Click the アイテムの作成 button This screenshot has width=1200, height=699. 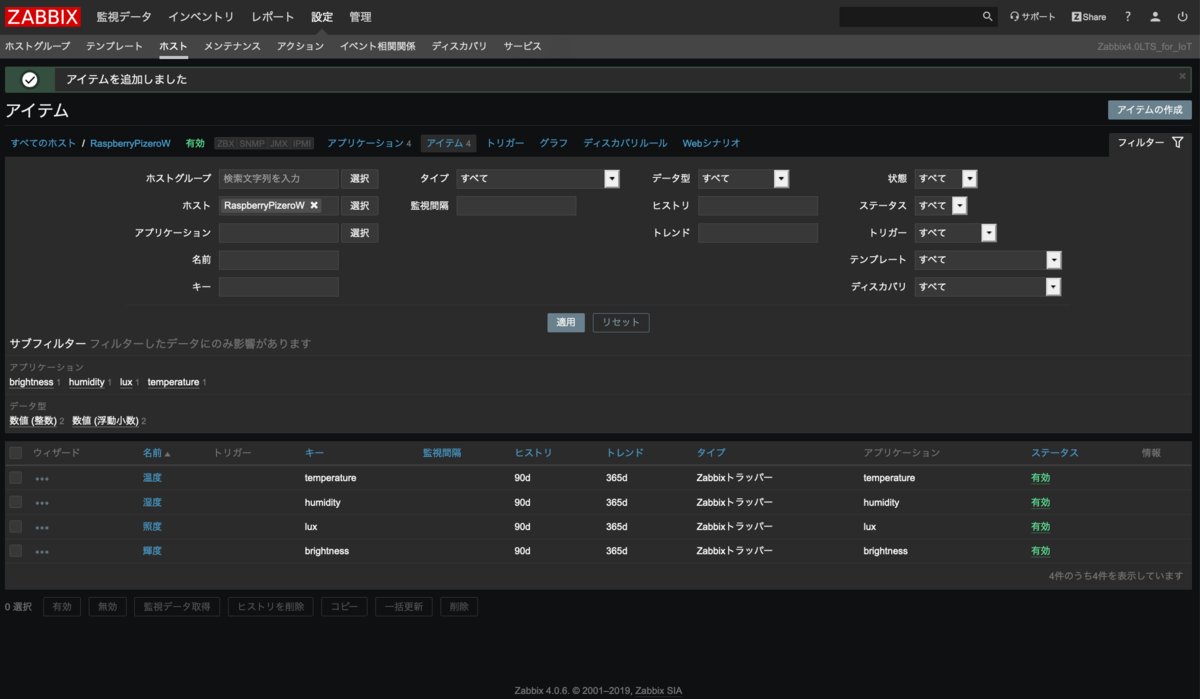1150,109
